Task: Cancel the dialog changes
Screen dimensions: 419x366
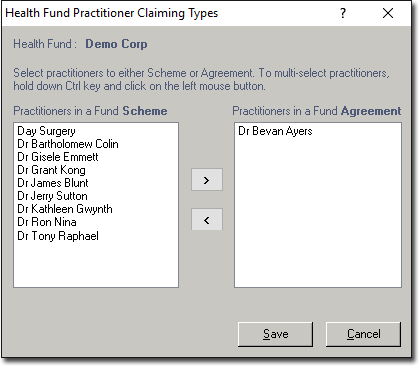Action: tap(363, 334)
